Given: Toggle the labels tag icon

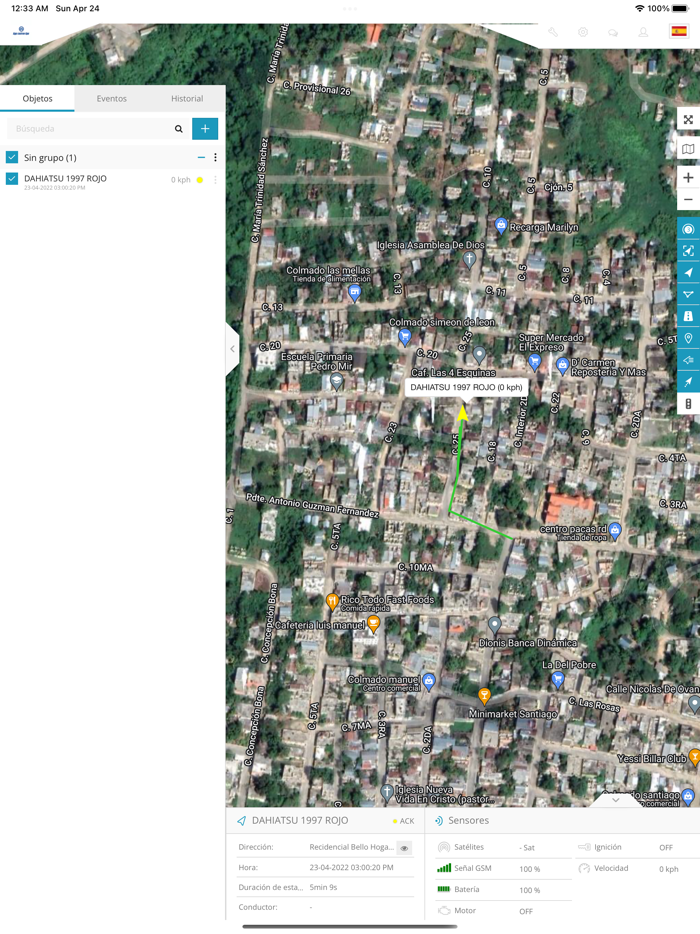Looking at the screenshot, I should coord(688,360).
